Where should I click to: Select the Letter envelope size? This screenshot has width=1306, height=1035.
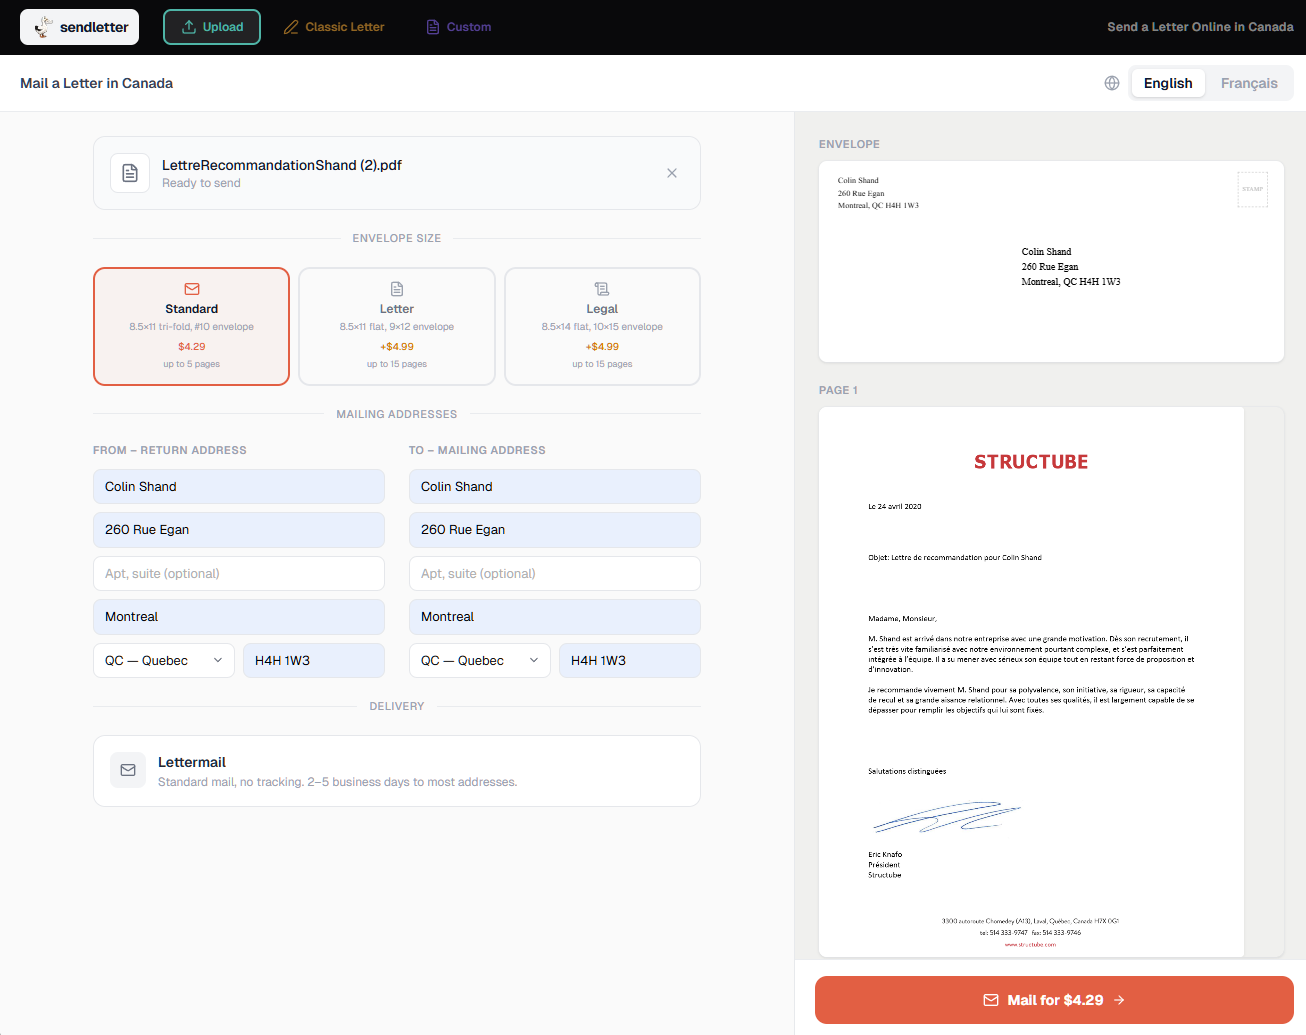click(x=397, y=326)
